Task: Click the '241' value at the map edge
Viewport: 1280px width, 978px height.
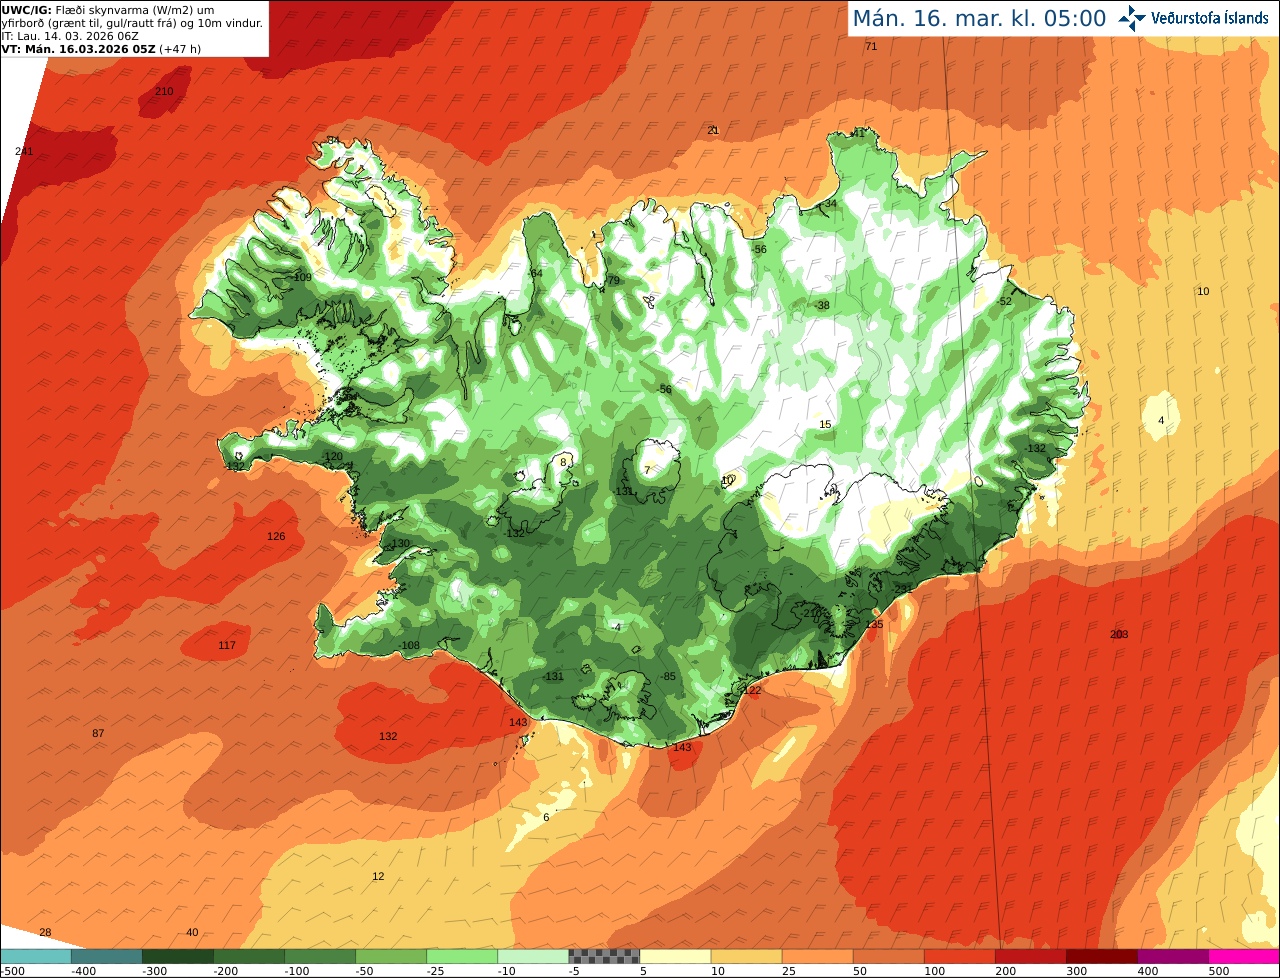Action: tap(24, 151)
